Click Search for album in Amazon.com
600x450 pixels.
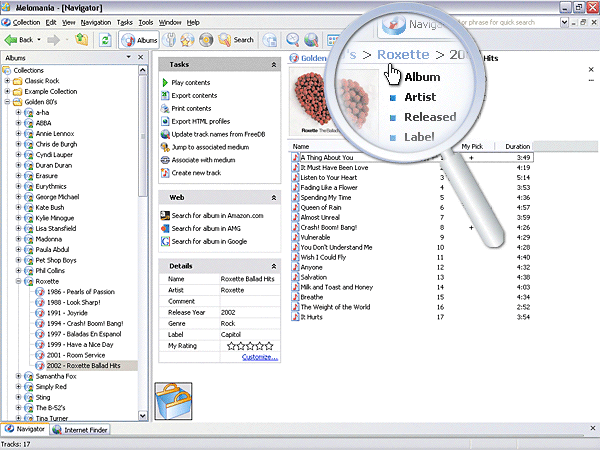click(216, 215)
